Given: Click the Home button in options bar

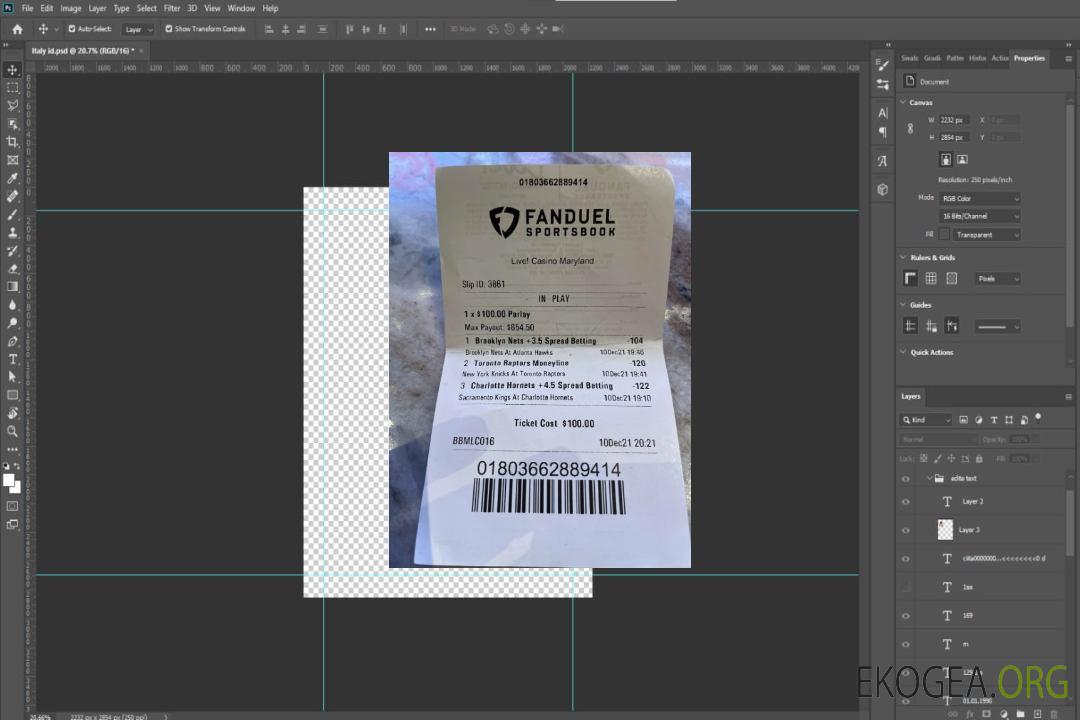Looking at the screenshot, I should click(17, 29).
